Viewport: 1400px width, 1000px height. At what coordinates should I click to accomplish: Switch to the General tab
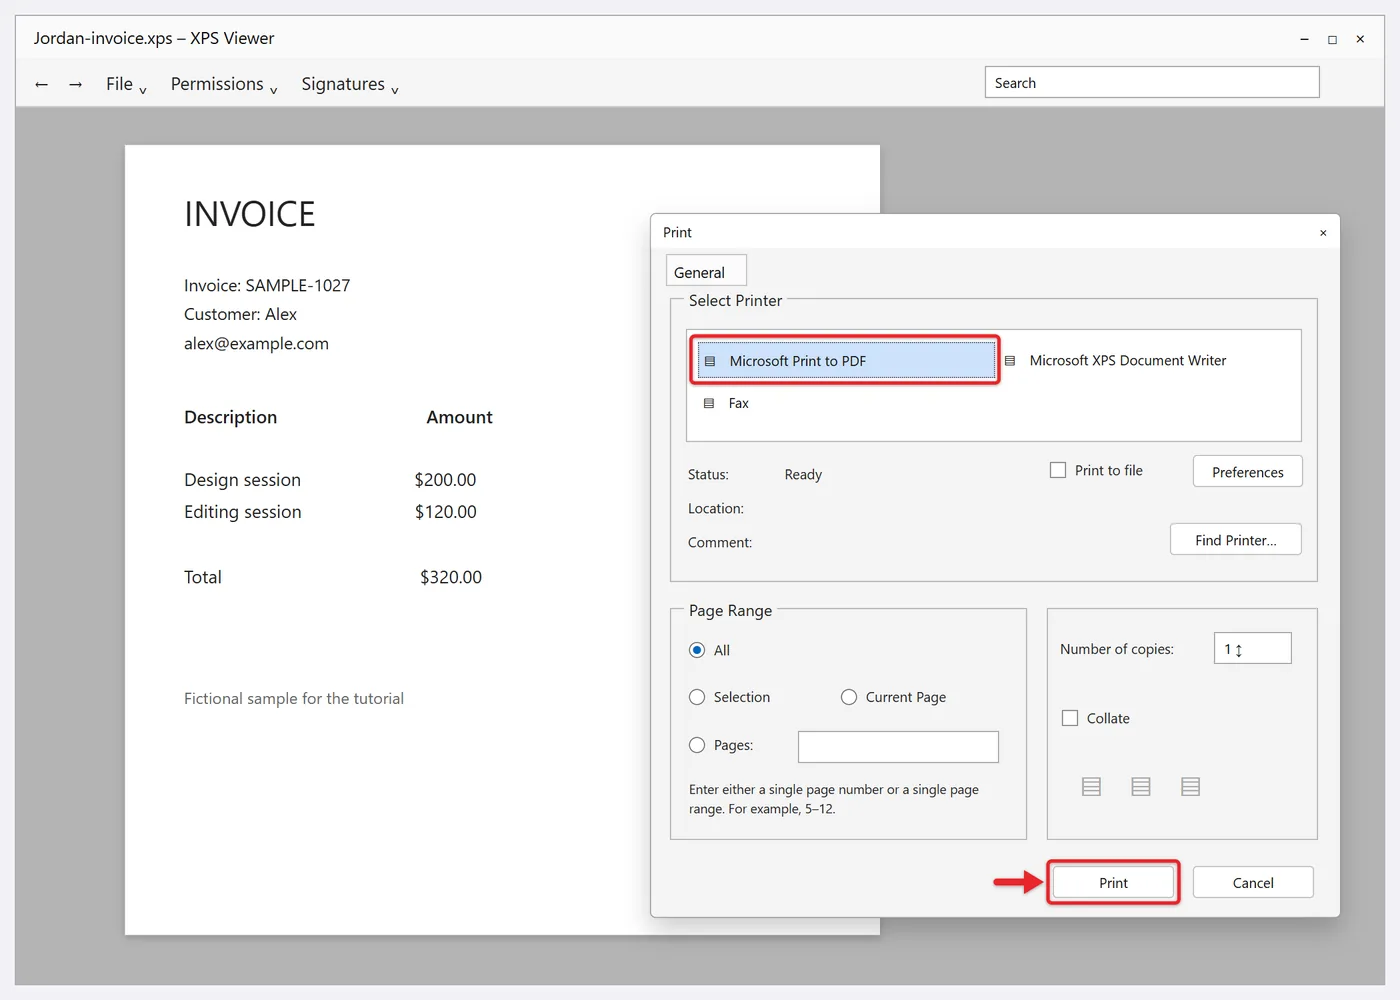click(x=706, y=272)
